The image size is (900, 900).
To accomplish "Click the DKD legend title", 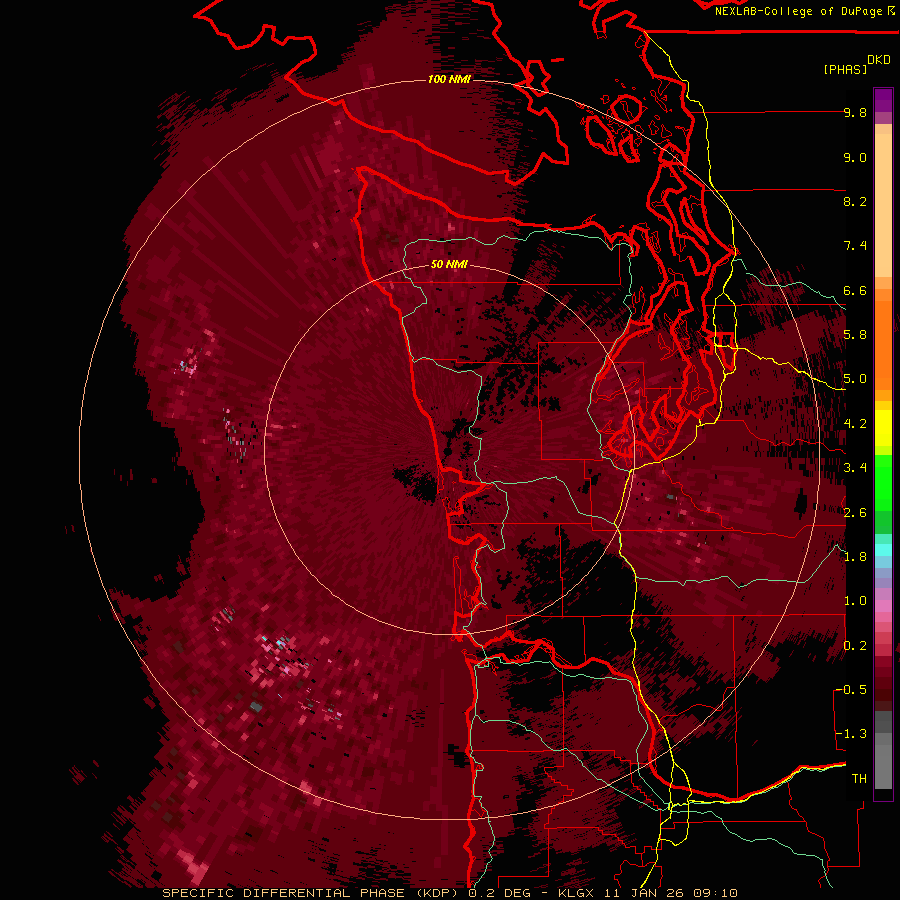I will click(x=879, y=60).
